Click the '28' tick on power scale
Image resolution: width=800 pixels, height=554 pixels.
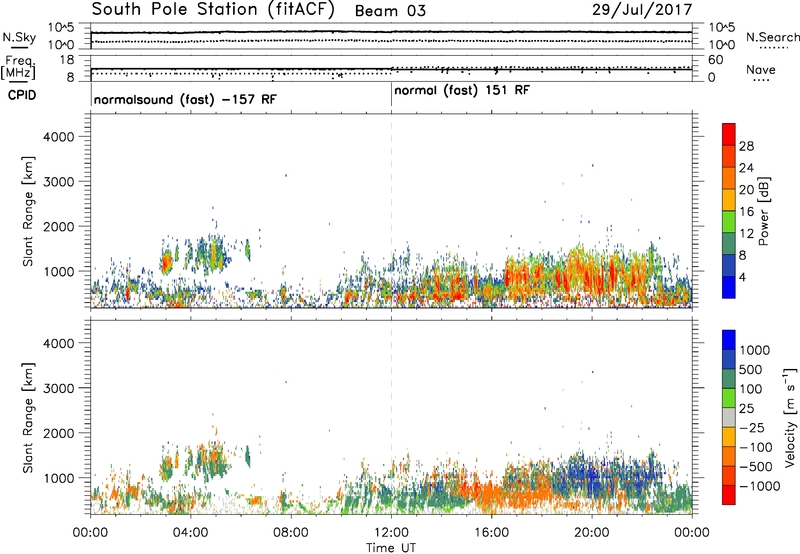click(746, 146)
